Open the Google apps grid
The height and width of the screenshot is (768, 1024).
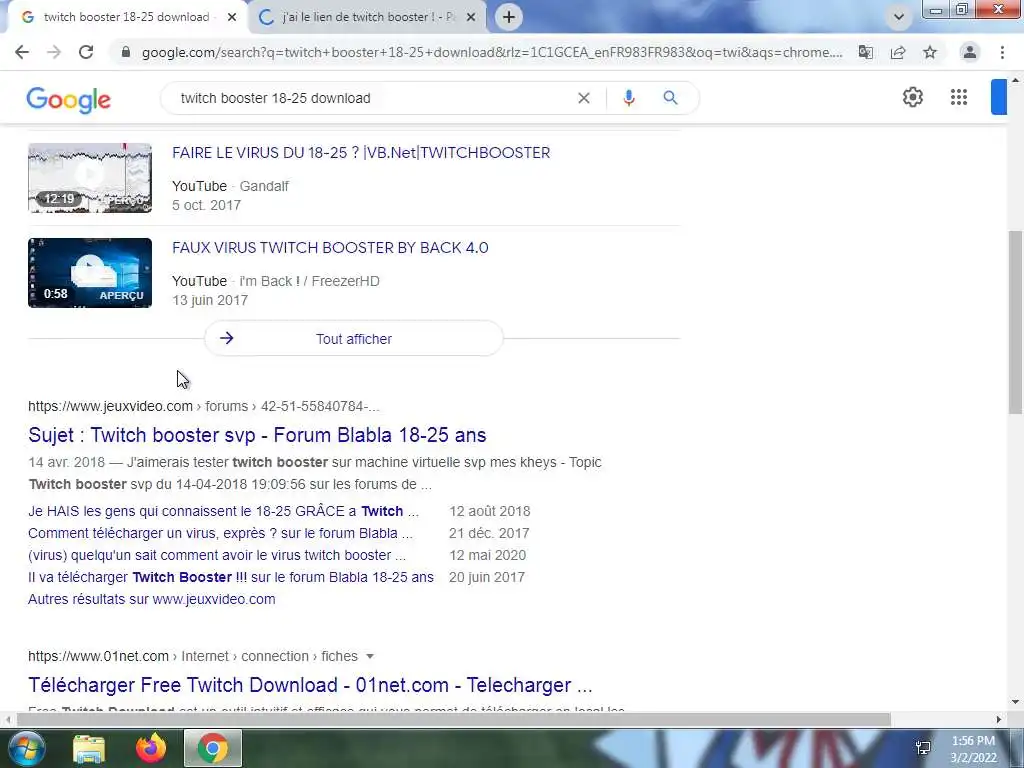[x=959, y=97]
